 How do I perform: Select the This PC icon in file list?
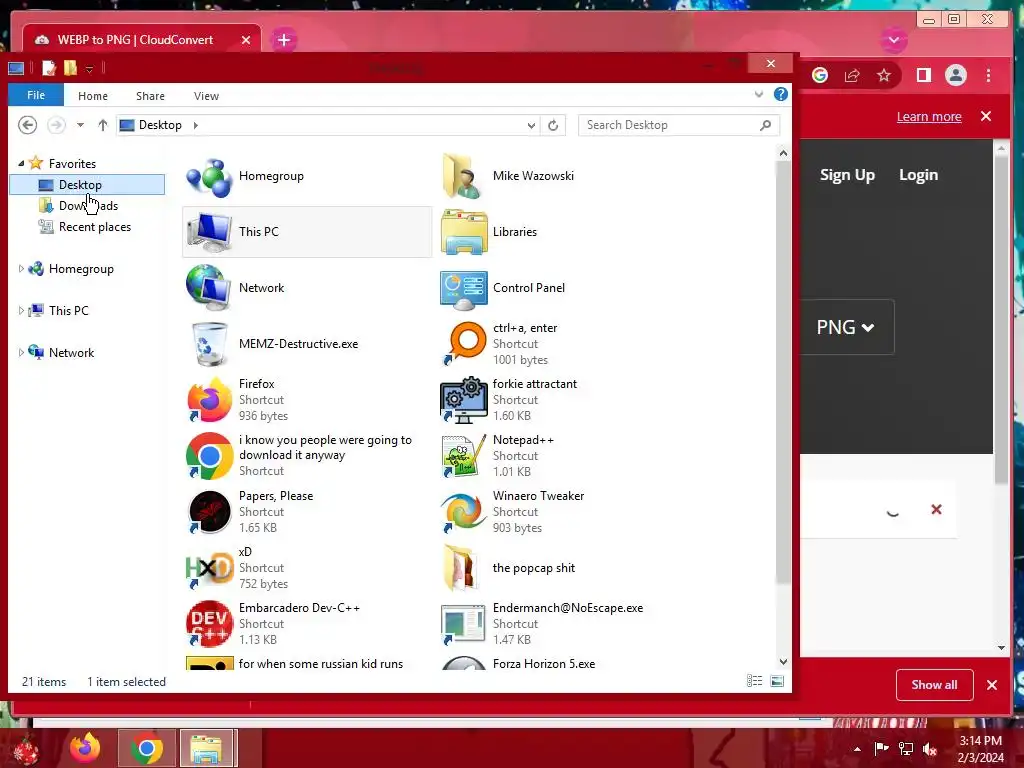pyautogui.click(x=209, y=232)
